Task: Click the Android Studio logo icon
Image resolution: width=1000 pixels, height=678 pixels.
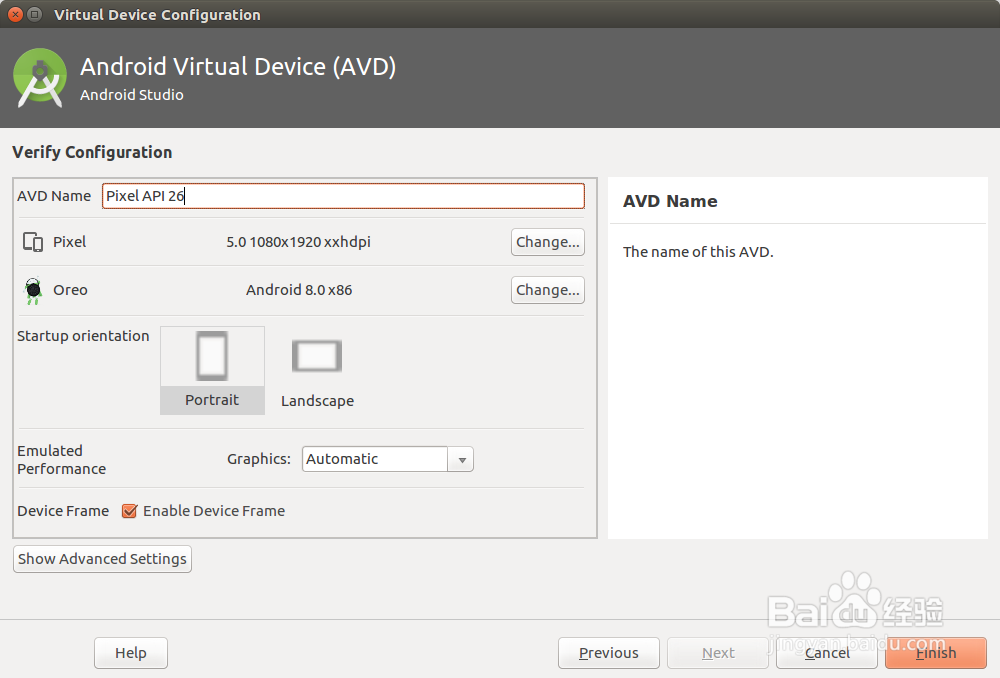Action: click(x=40, y=78)
